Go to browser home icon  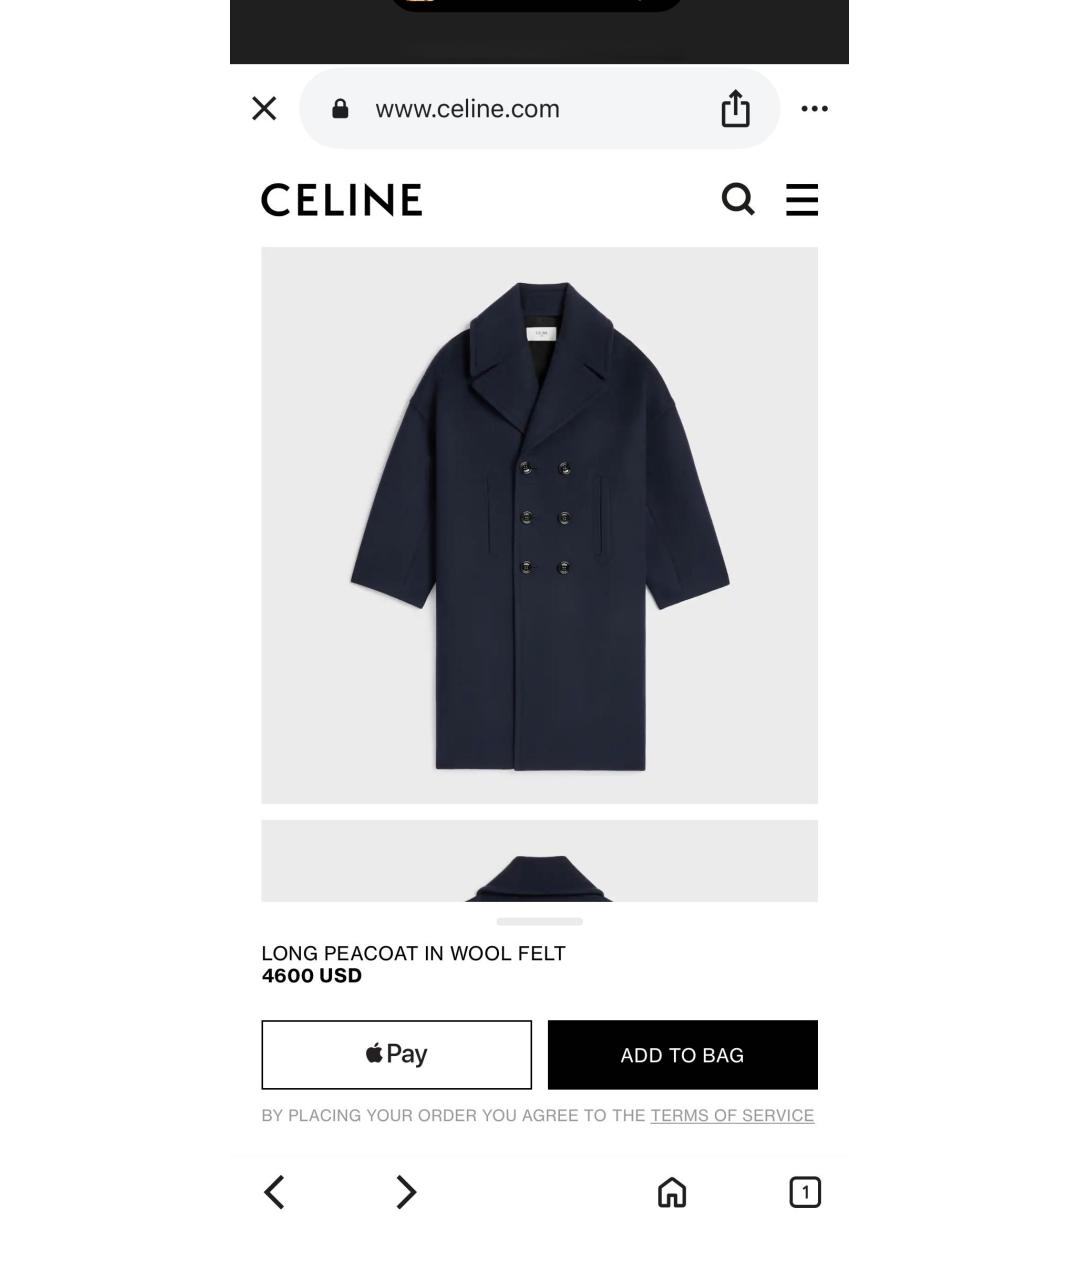[x=672, y=1192]
